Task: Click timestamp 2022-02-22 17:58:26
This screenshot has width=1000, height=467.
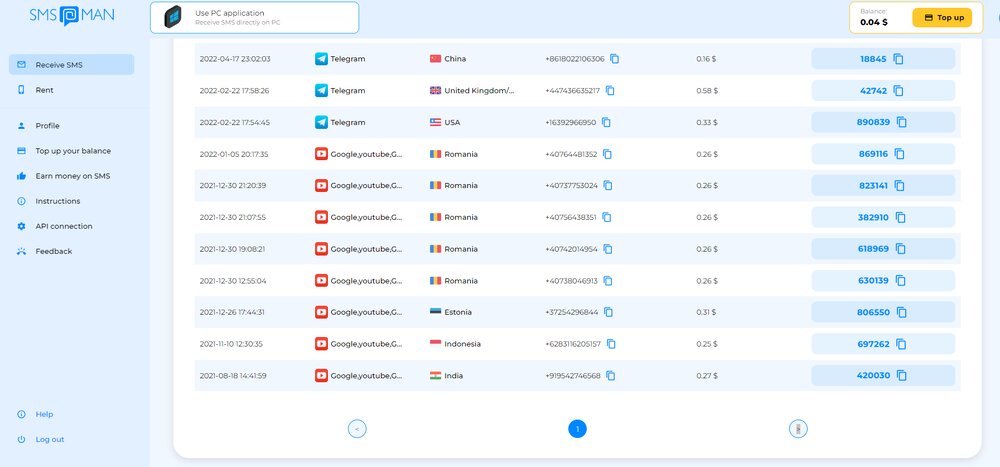Action: [x=234, y=91]
